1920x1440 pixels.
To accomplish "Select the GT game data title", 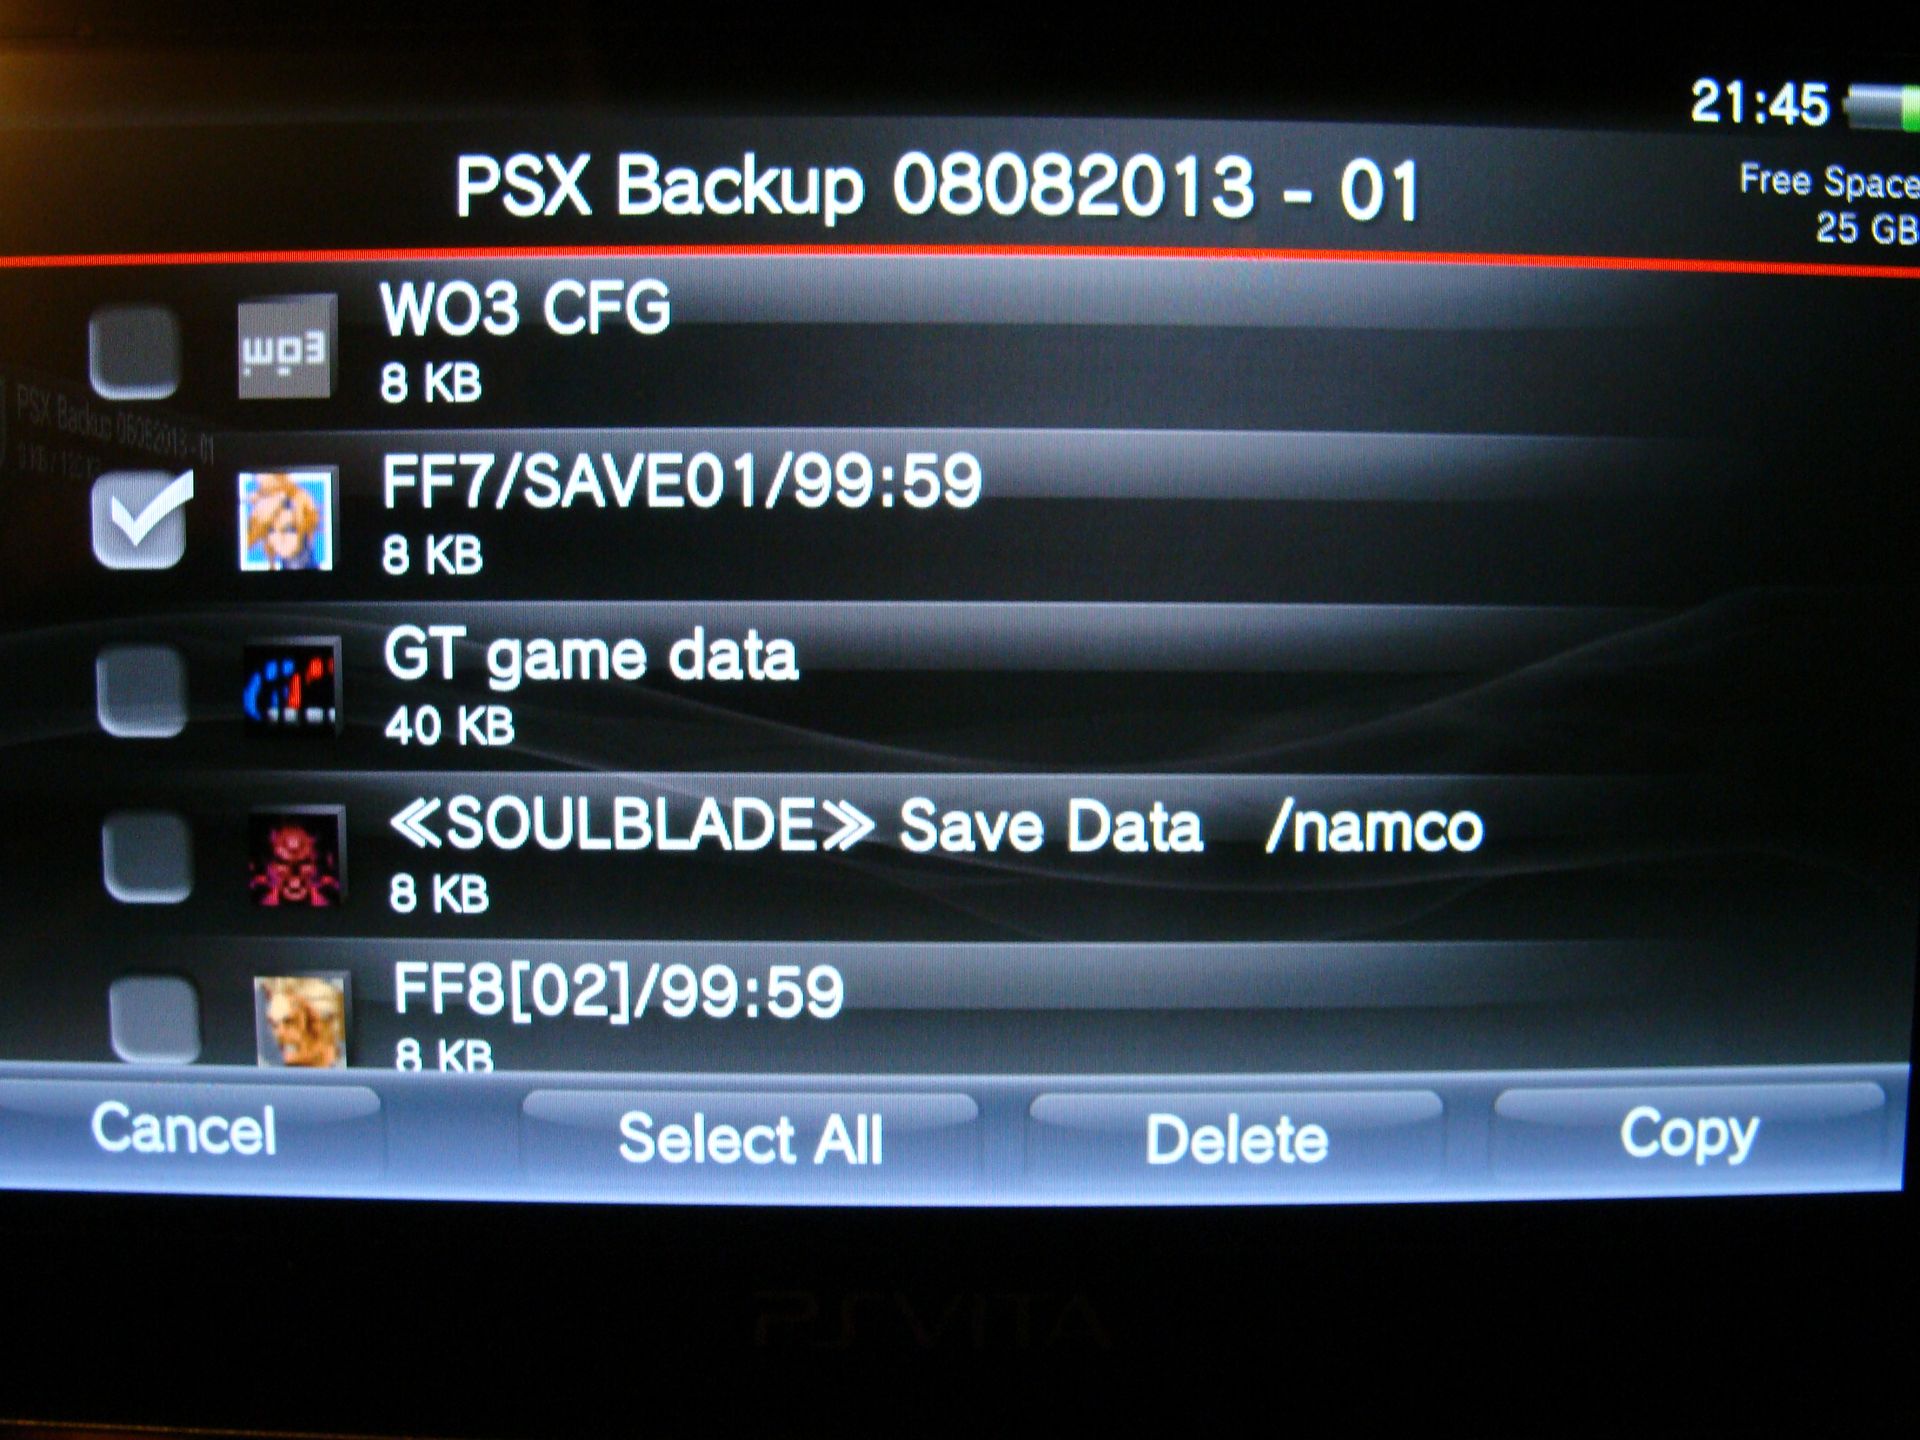I will coord(591,656).
